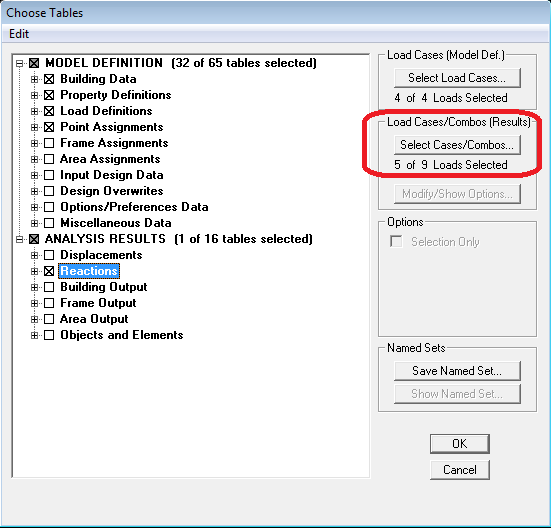Expand the Frame Output node

(34, 303)
